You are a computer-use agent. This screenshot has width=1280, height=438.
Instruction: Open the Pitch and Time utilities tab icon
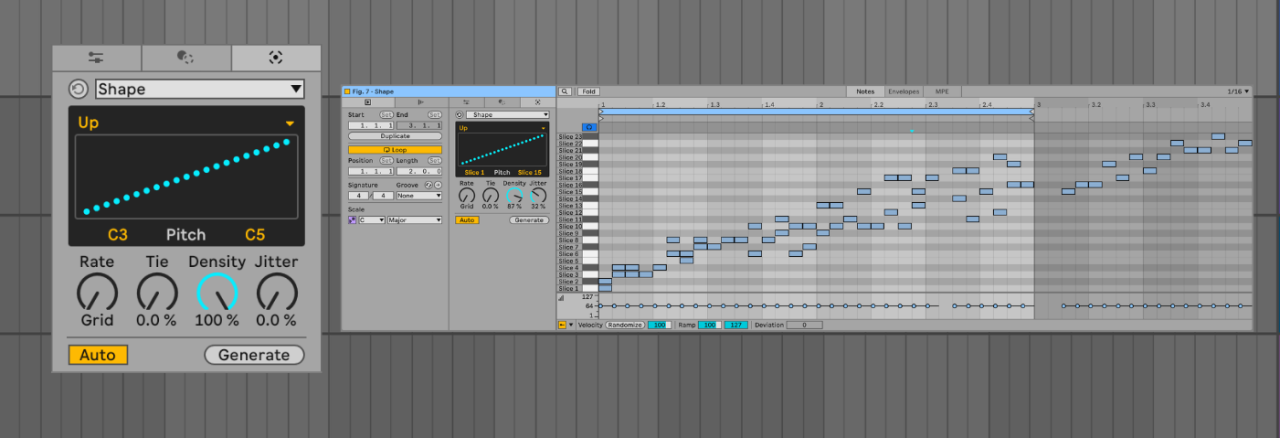pos(96,58)
